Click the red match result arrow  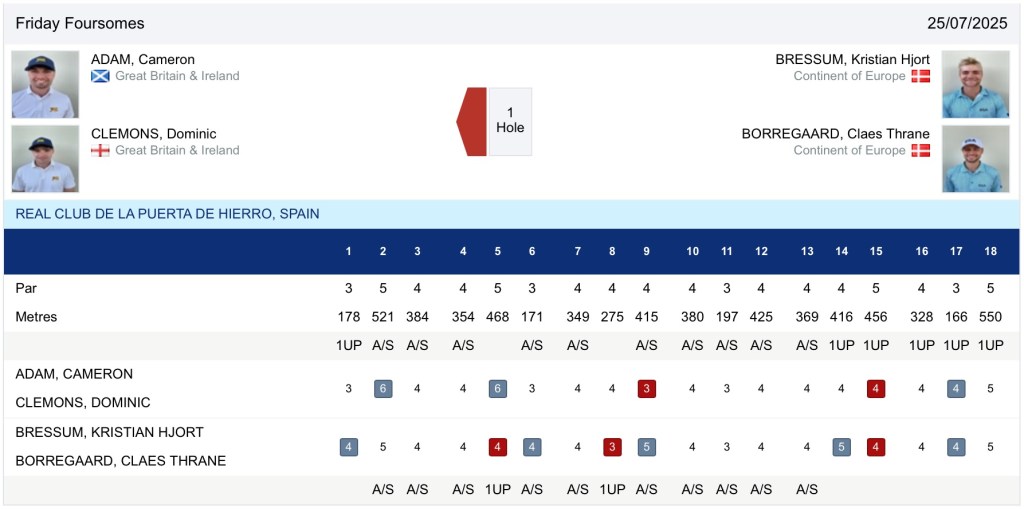[472, 122]
